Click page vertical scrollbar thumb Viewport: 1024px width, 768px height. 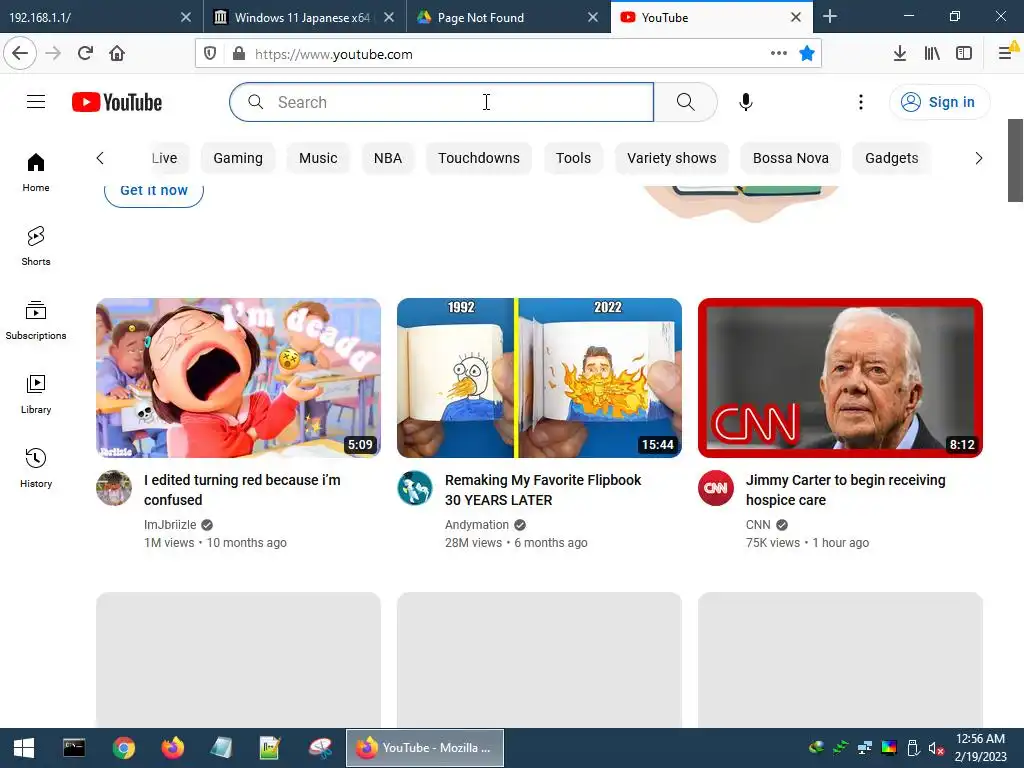pyautogui.click(x=1016, y=161)
